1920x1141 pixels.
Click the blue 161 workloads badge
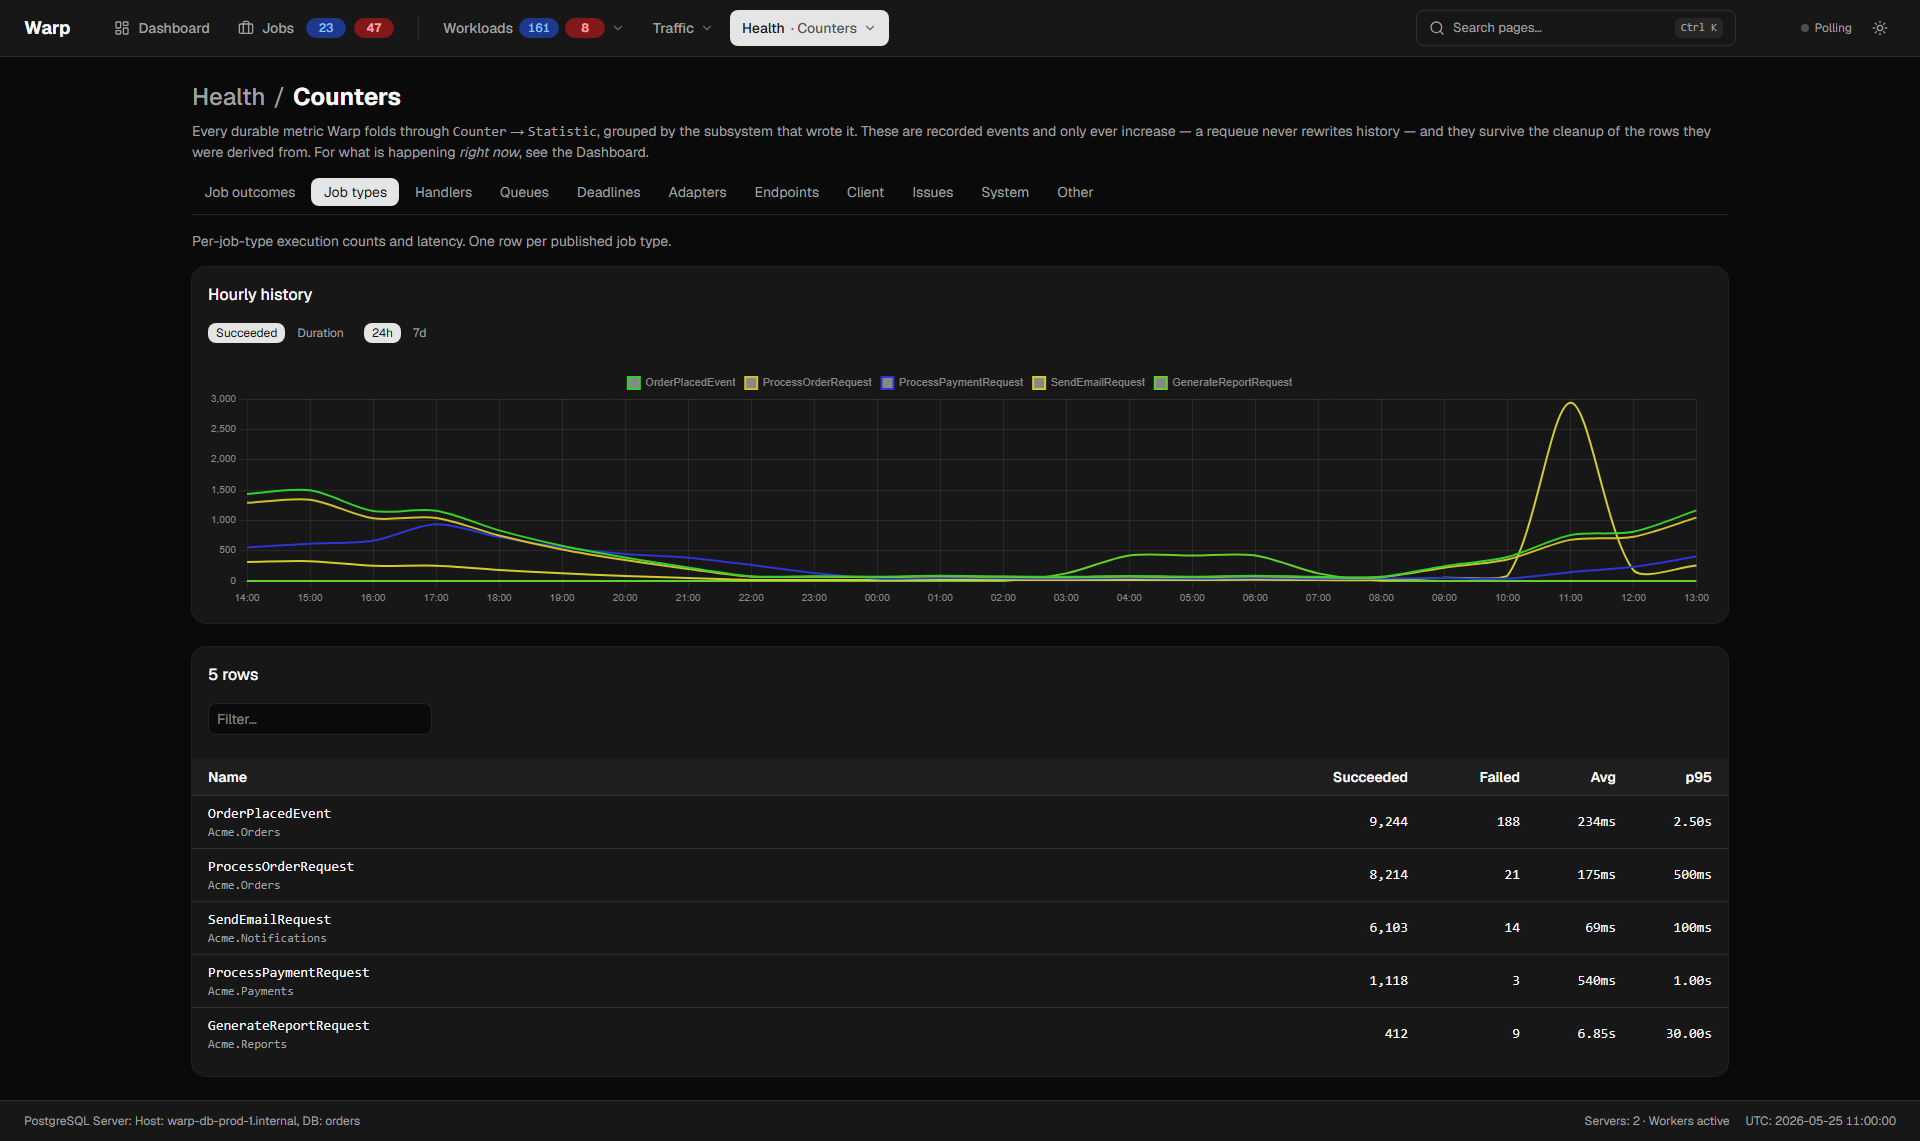coord(539,28)
